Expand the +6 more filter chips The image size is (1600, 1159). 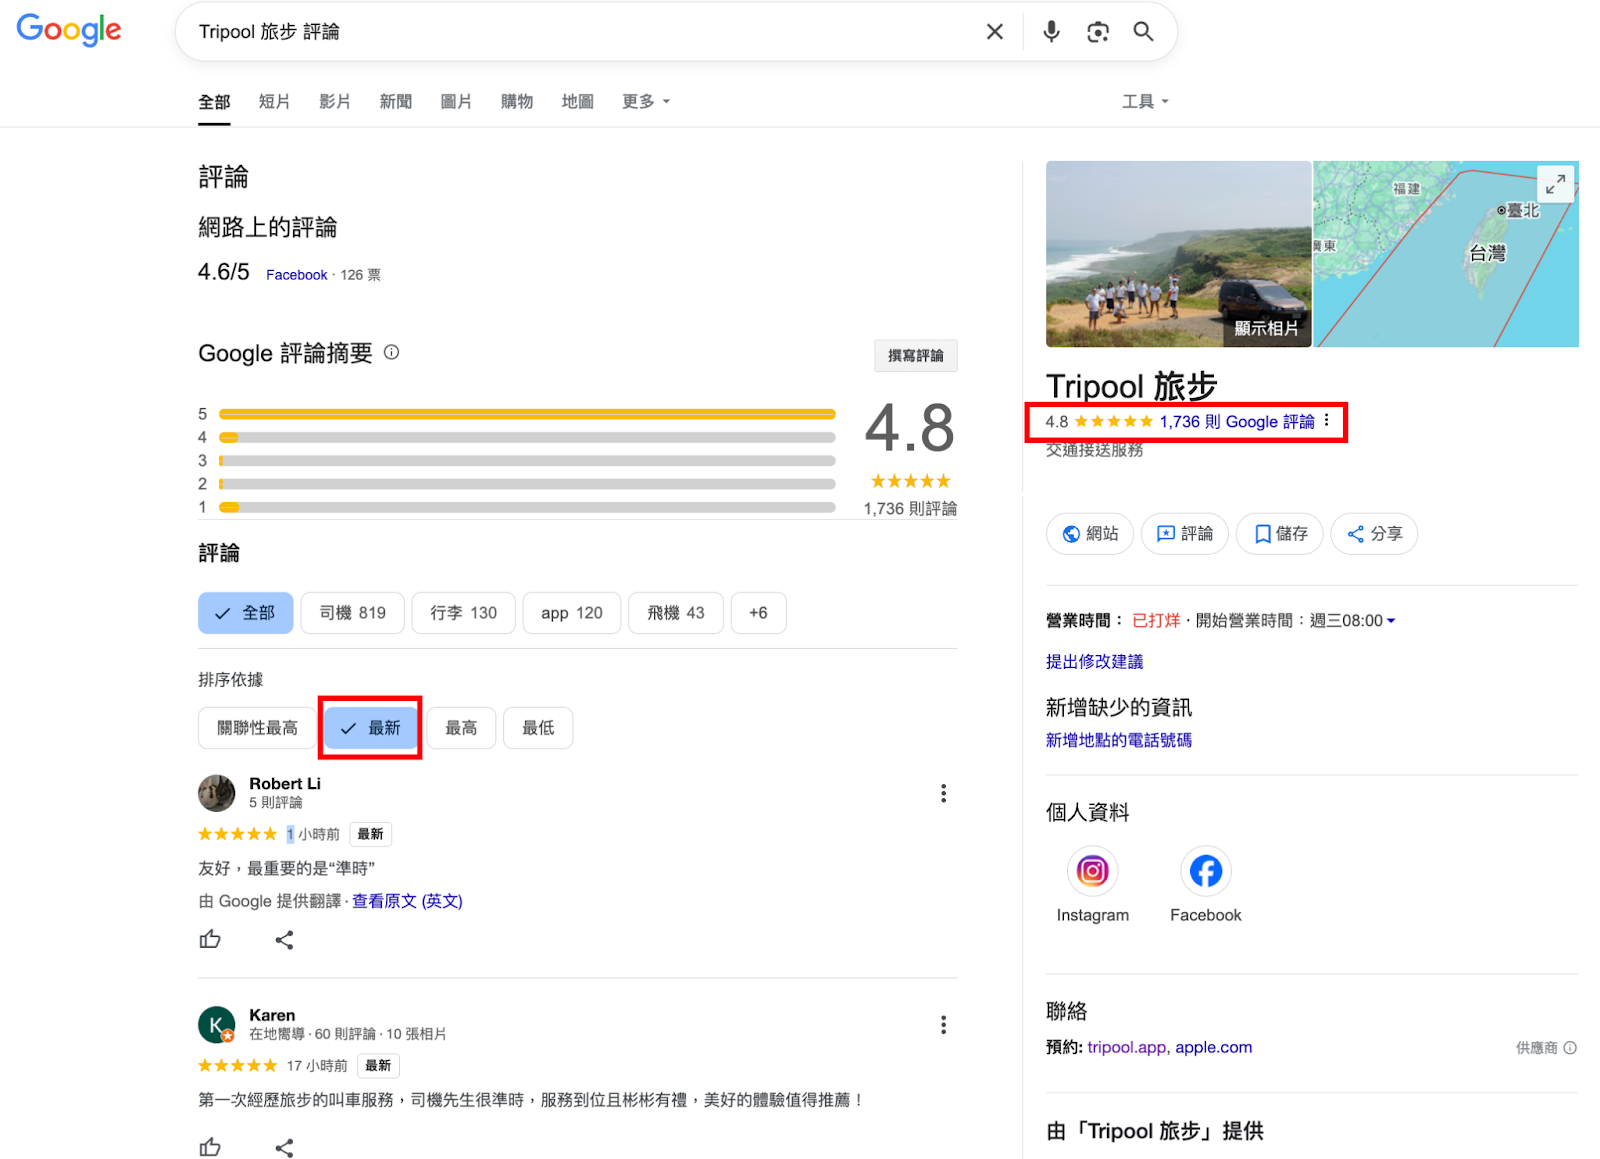pos(759,613)
